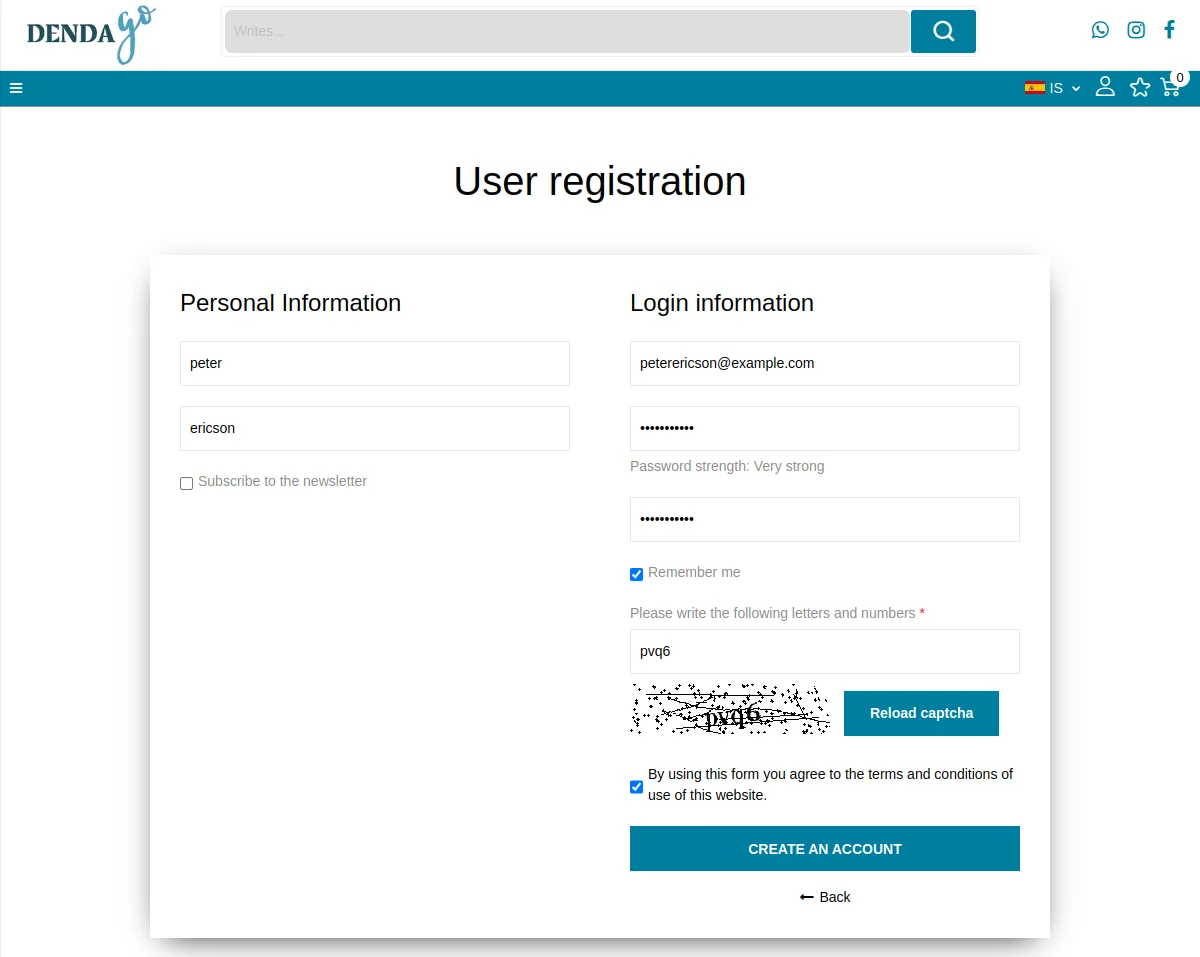Open the WhatsApp link icon
The height and width of the screenshot is (957, 1200).
tap(1100, 30)
